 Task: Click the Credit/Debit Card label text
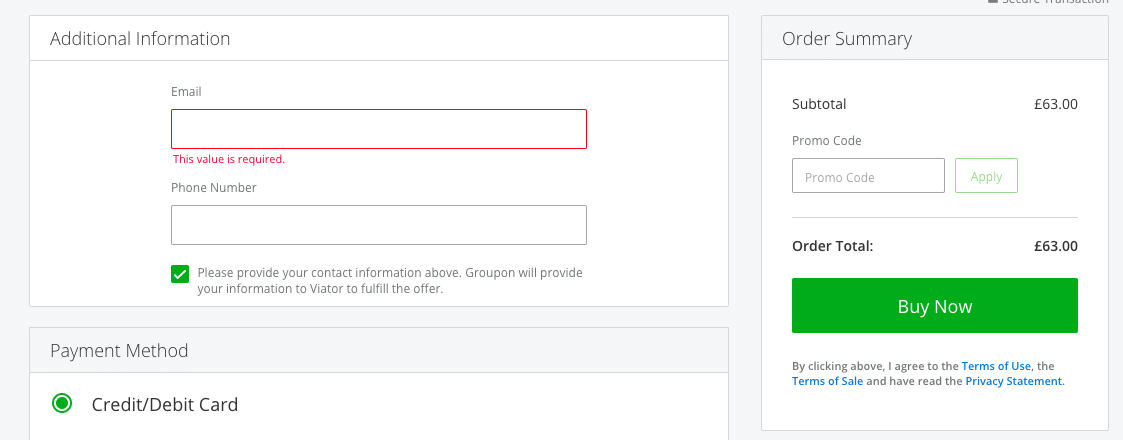point(165,404)
